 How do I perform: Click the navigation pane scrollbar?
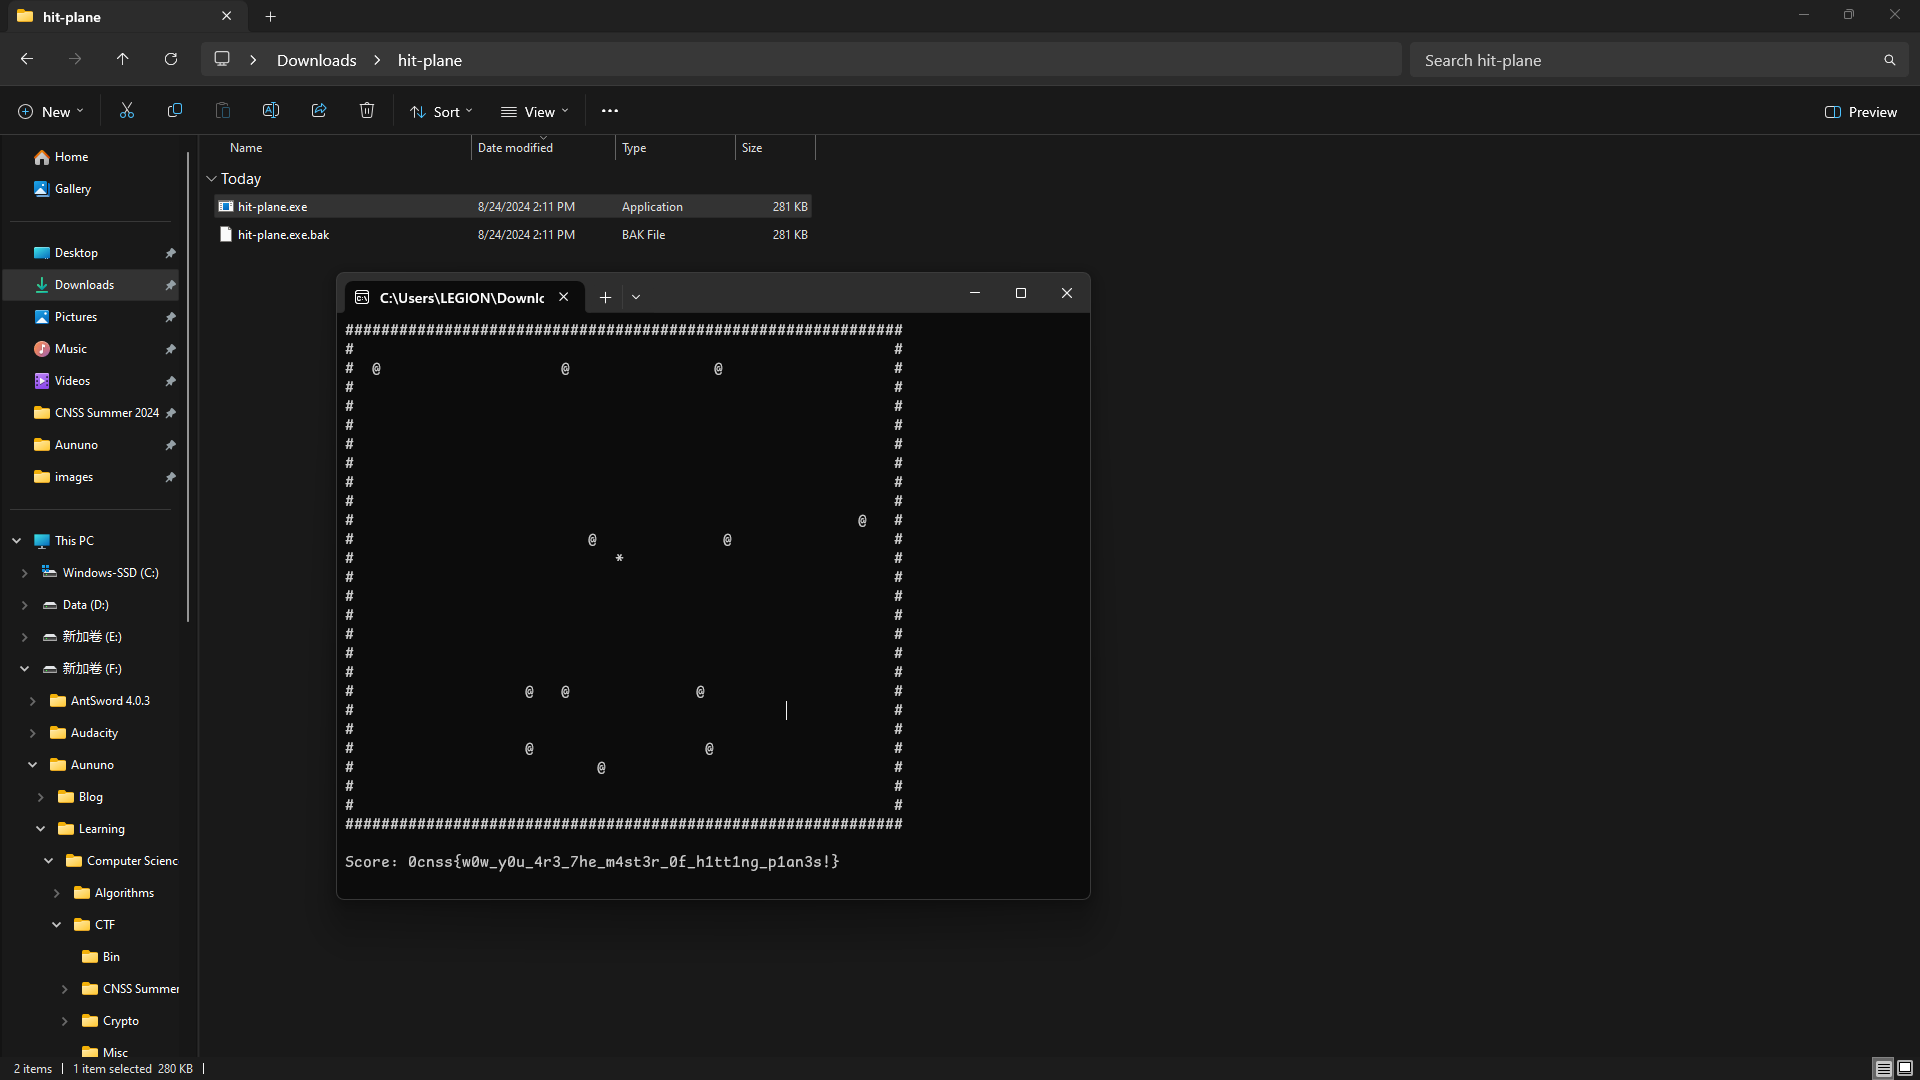[188, 385]
